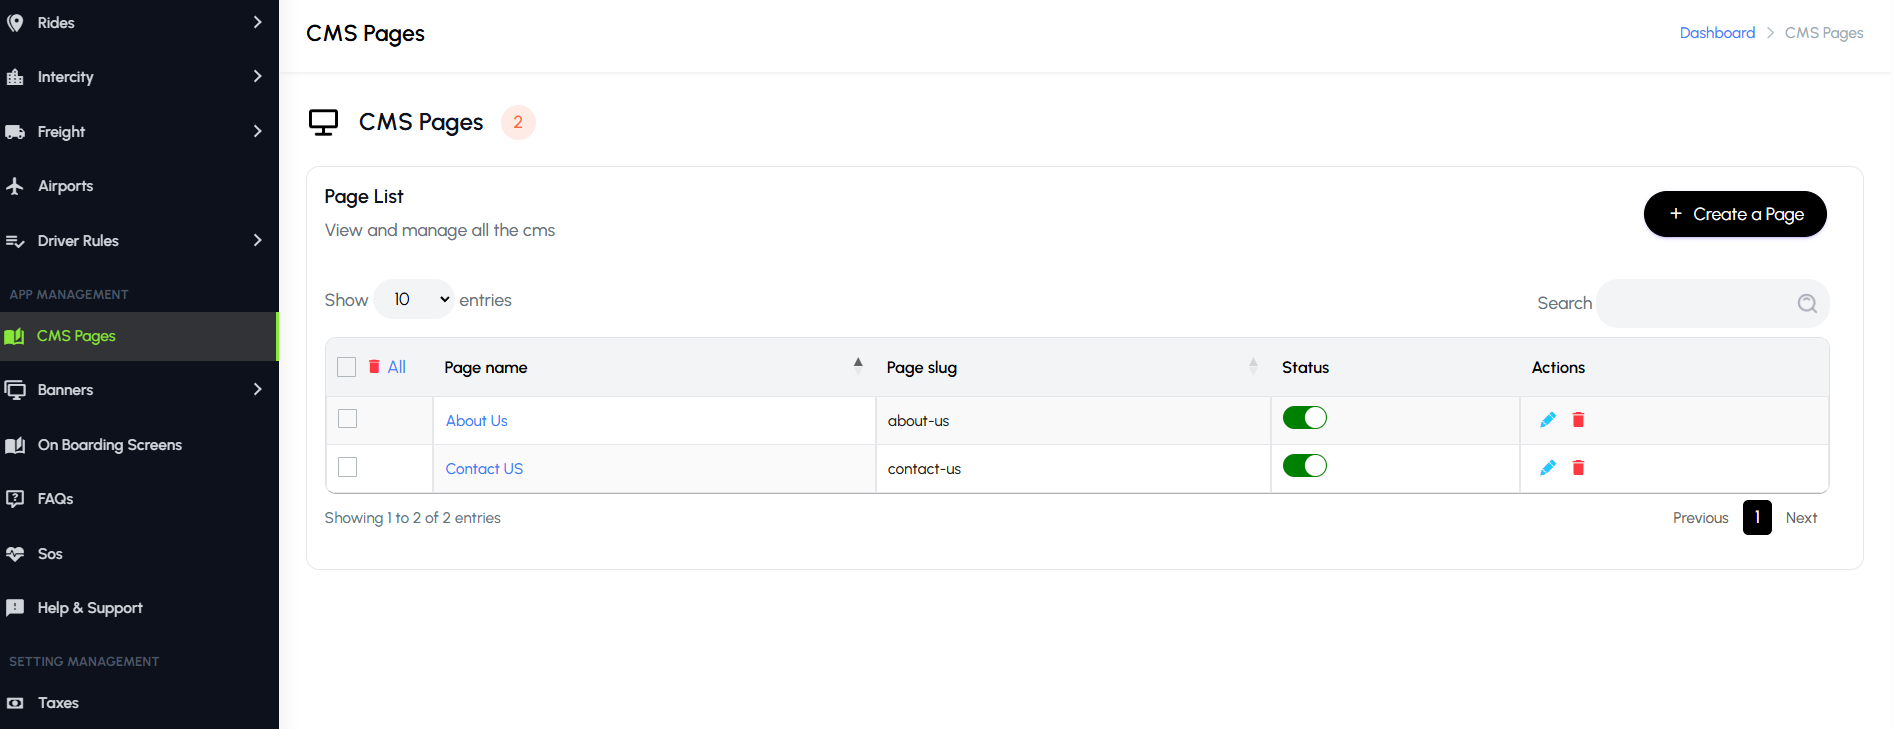
Task: Go to On Boarding Screens menu item
Action: click(110, 445)
